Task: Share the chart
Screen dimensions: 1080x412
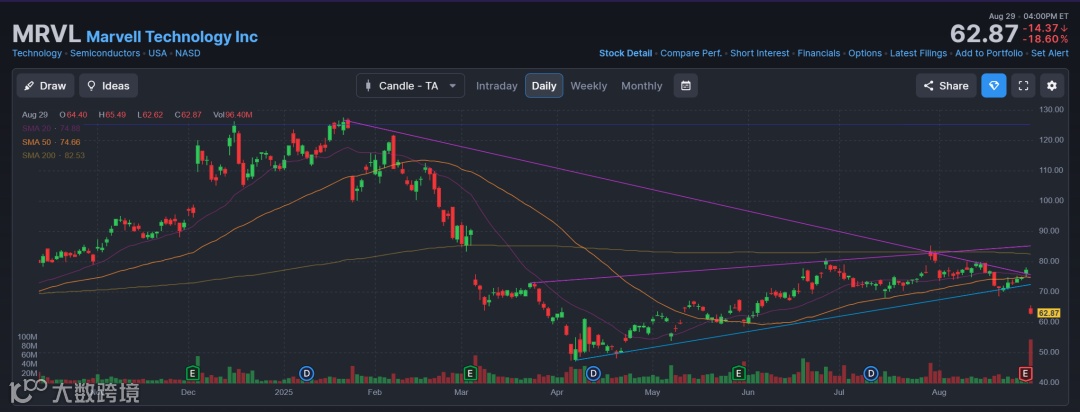Action: point(946,86)
